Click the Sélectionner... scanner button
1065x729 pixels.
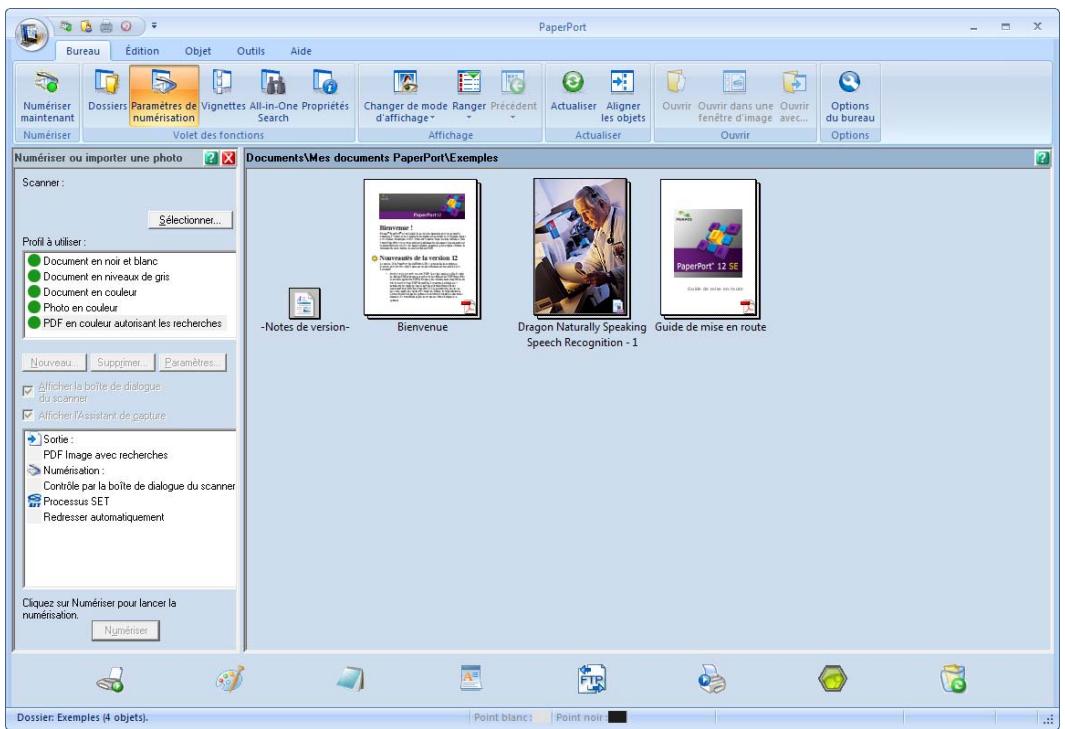[x=190, y=220]
